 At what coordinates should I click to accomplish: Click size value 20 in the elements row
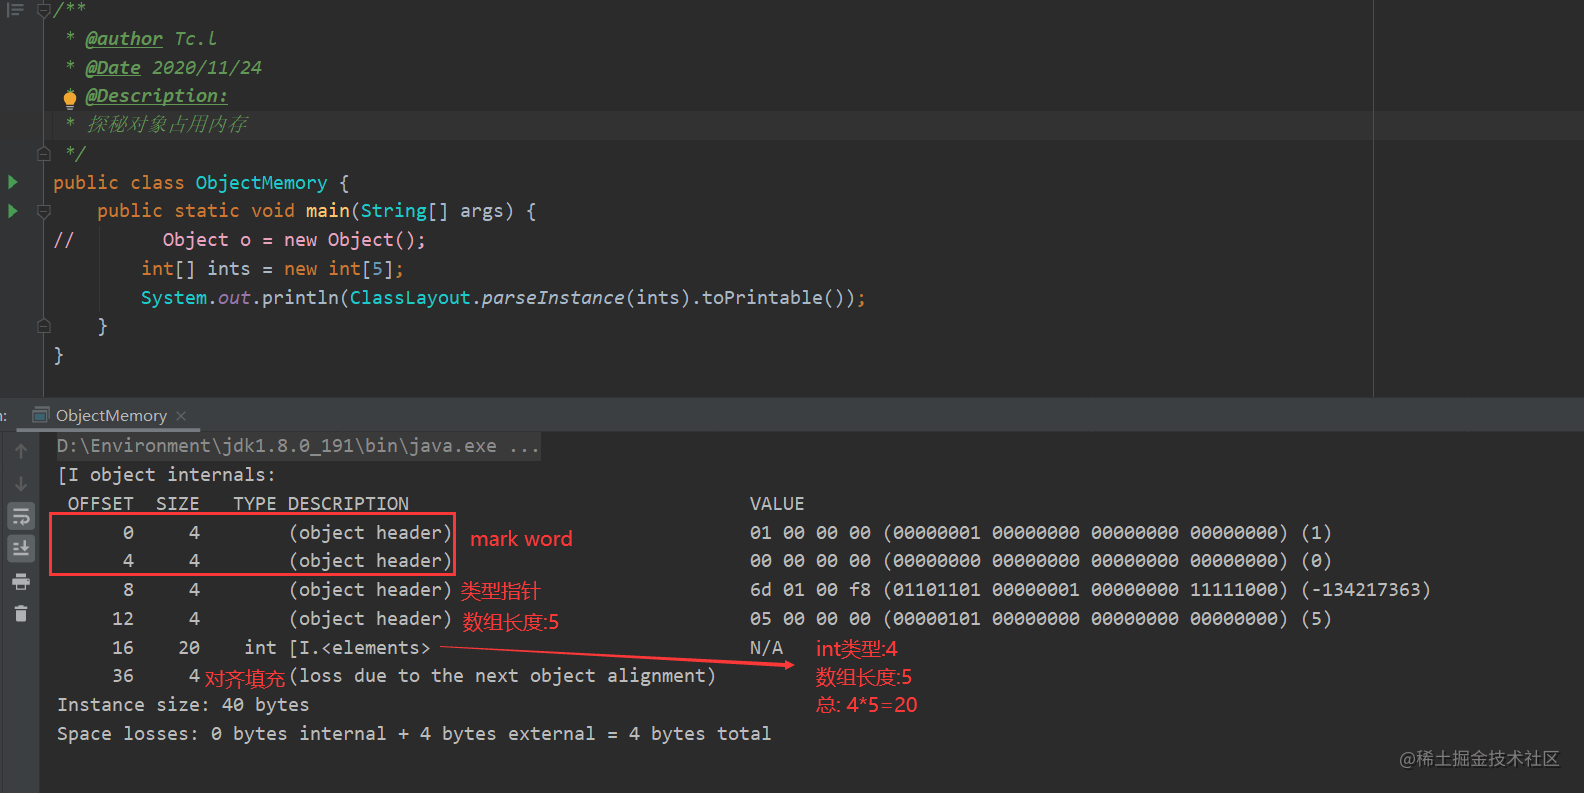[x=189, y=648]
